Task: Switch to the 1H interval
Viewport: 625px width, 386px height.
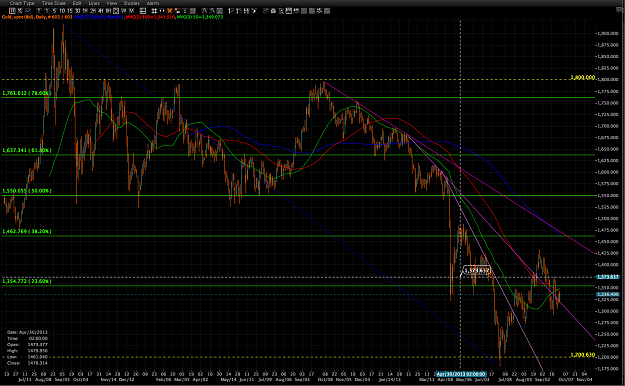Action: click(x=85, y=11)
